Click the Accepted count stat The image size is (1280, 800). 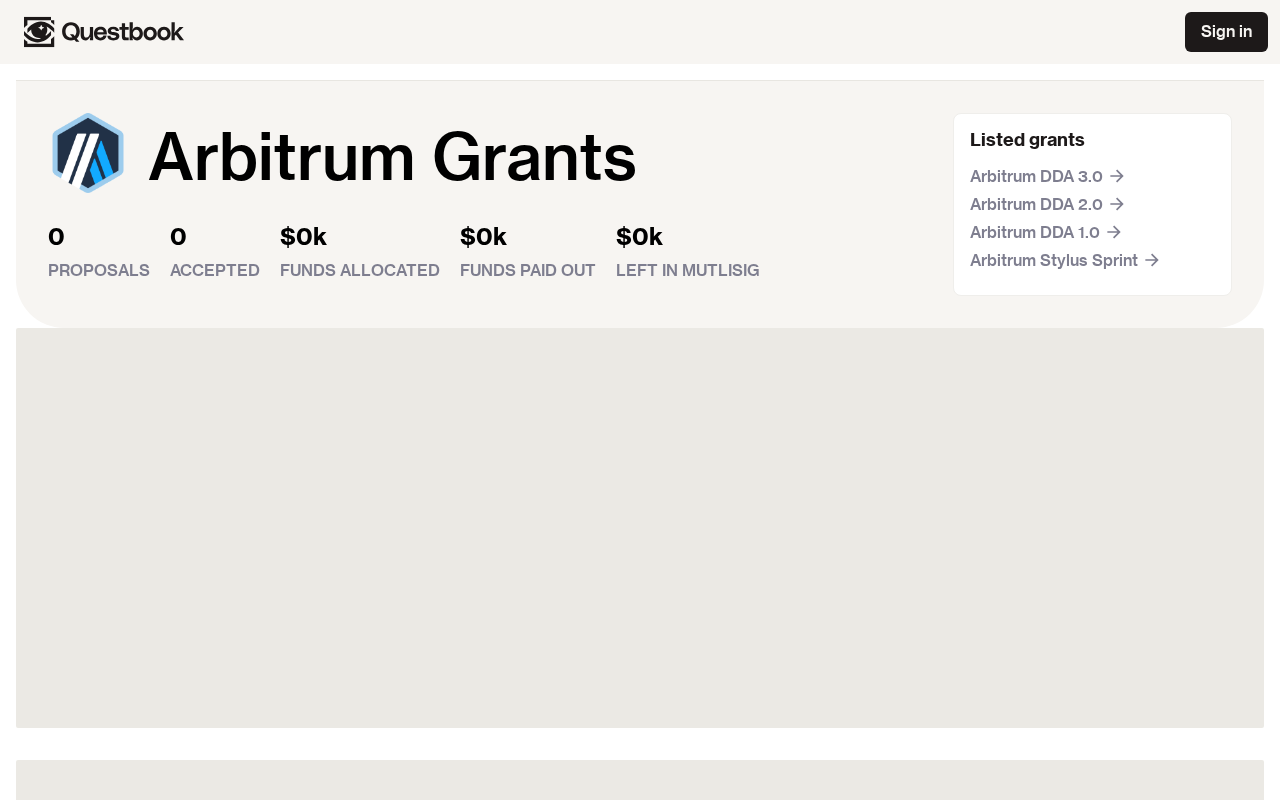point(179,237)
